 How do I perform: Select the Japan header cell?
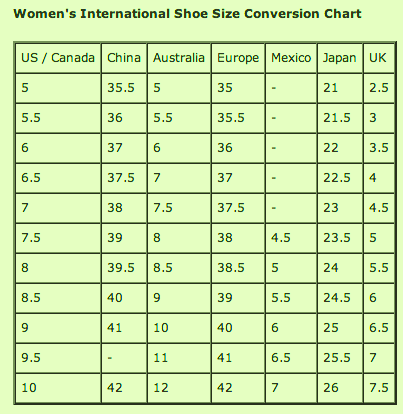(340, 58)
